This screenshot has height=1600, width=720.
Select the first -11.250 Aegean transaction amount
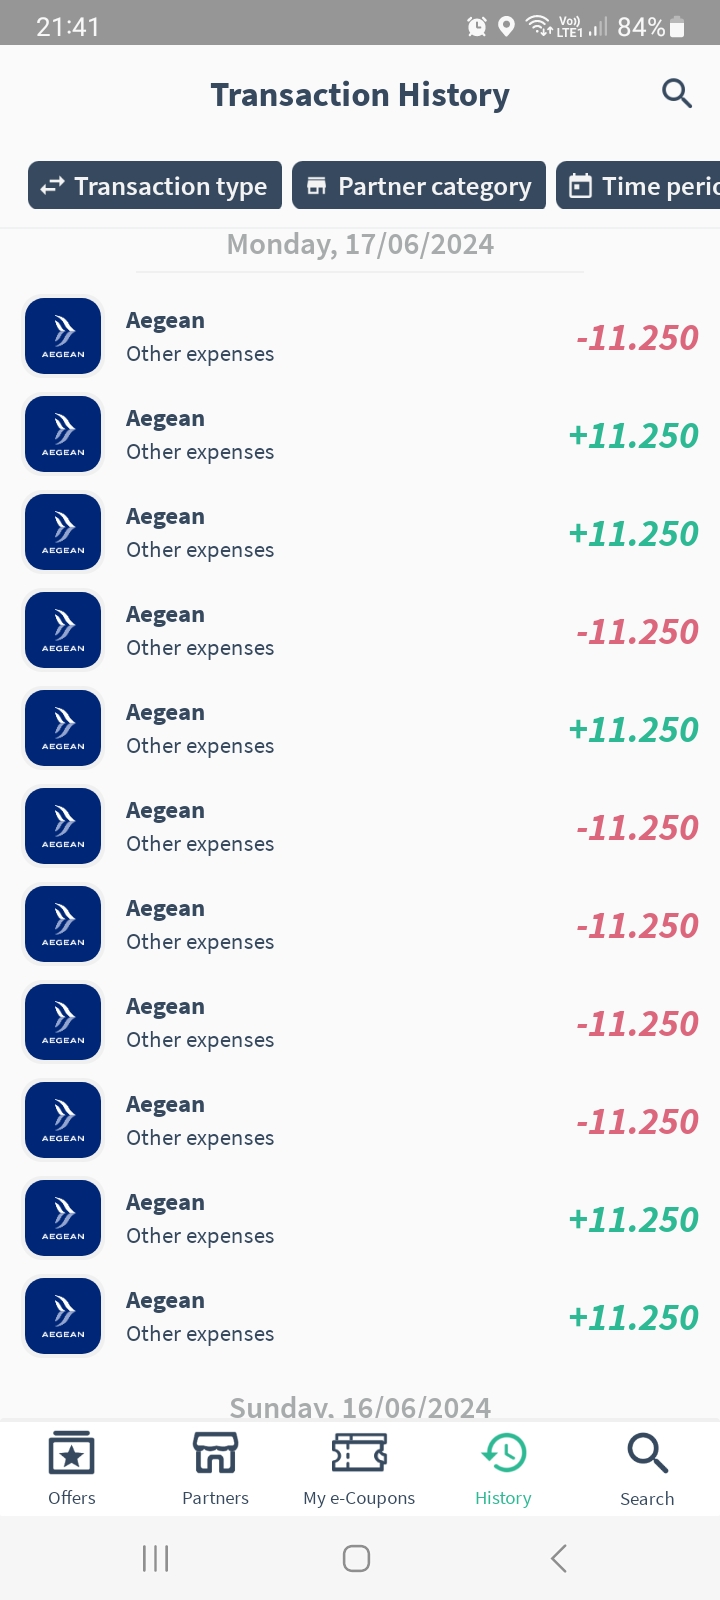click(x=637, y=338)
